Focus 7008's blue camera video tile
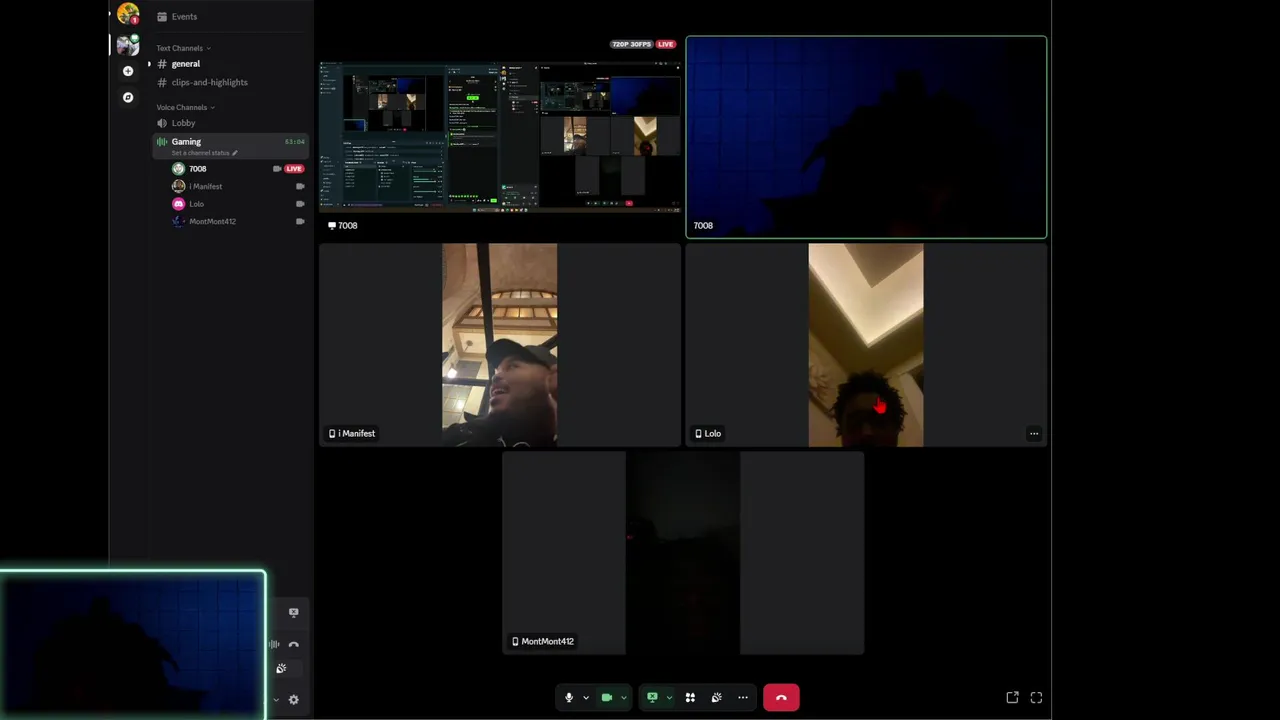The image size is (1280, 720). coord(866,137)
